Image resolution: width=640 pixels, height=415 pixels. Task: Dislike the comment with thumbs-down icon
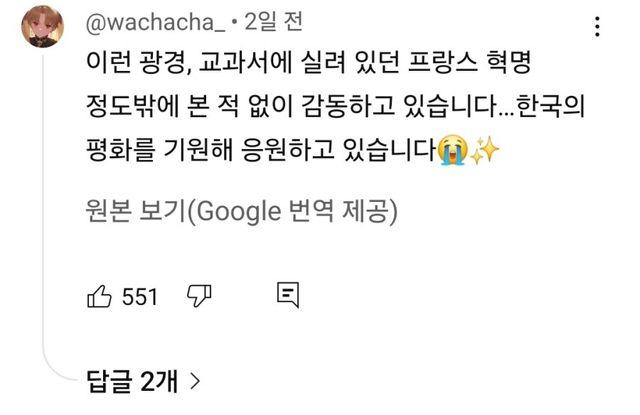tap(199, 296)
